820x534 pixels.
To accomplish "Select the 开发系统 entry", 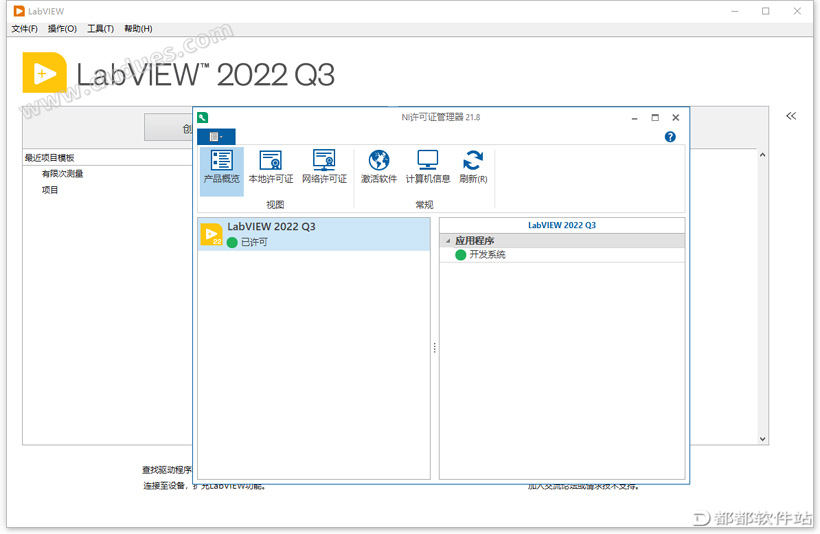I will [487, 255].
